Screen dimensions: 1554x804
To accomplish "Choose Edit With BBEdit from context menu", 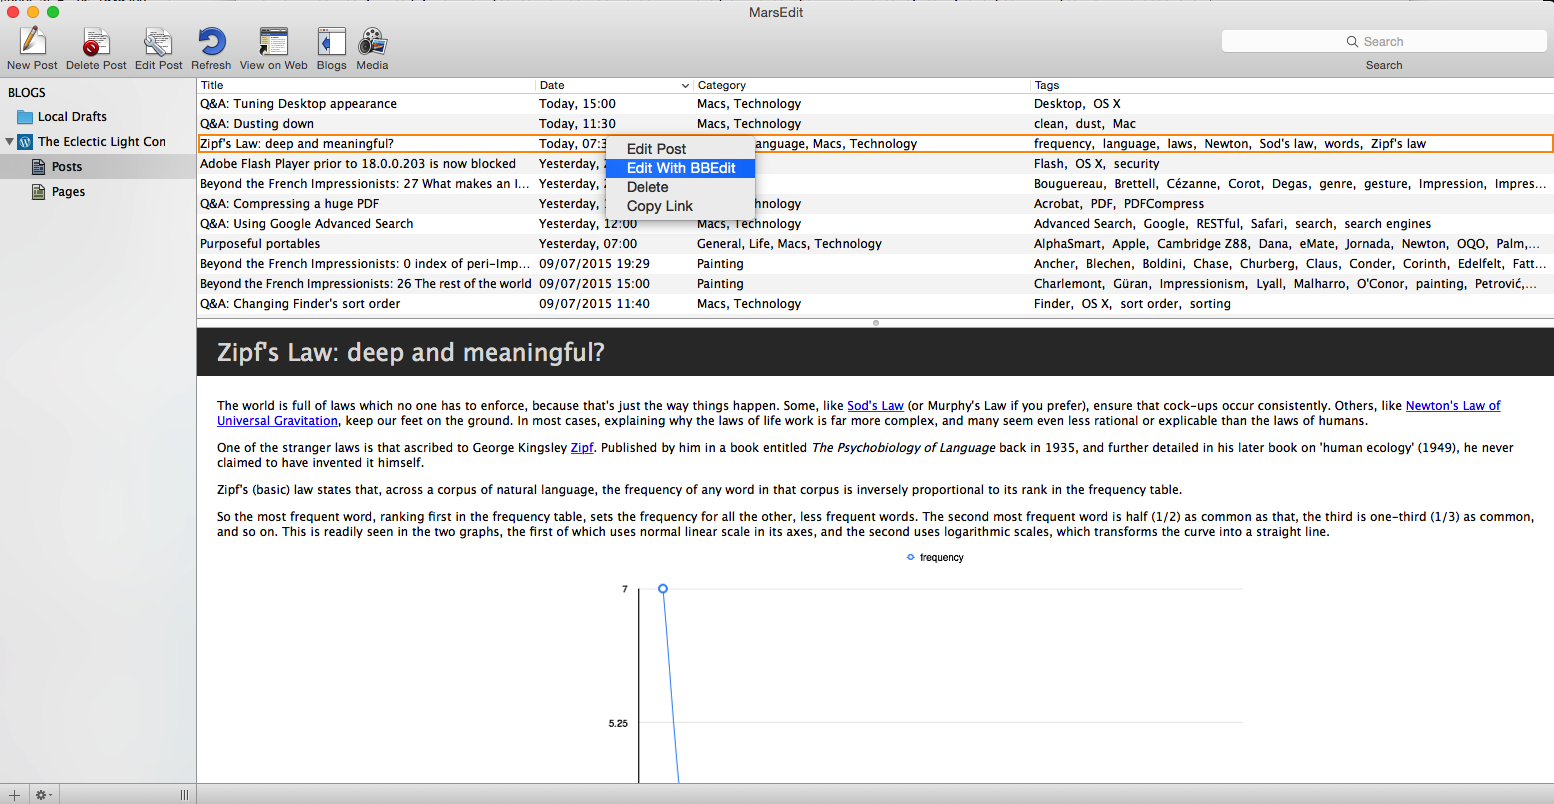I will coord(680,168).
